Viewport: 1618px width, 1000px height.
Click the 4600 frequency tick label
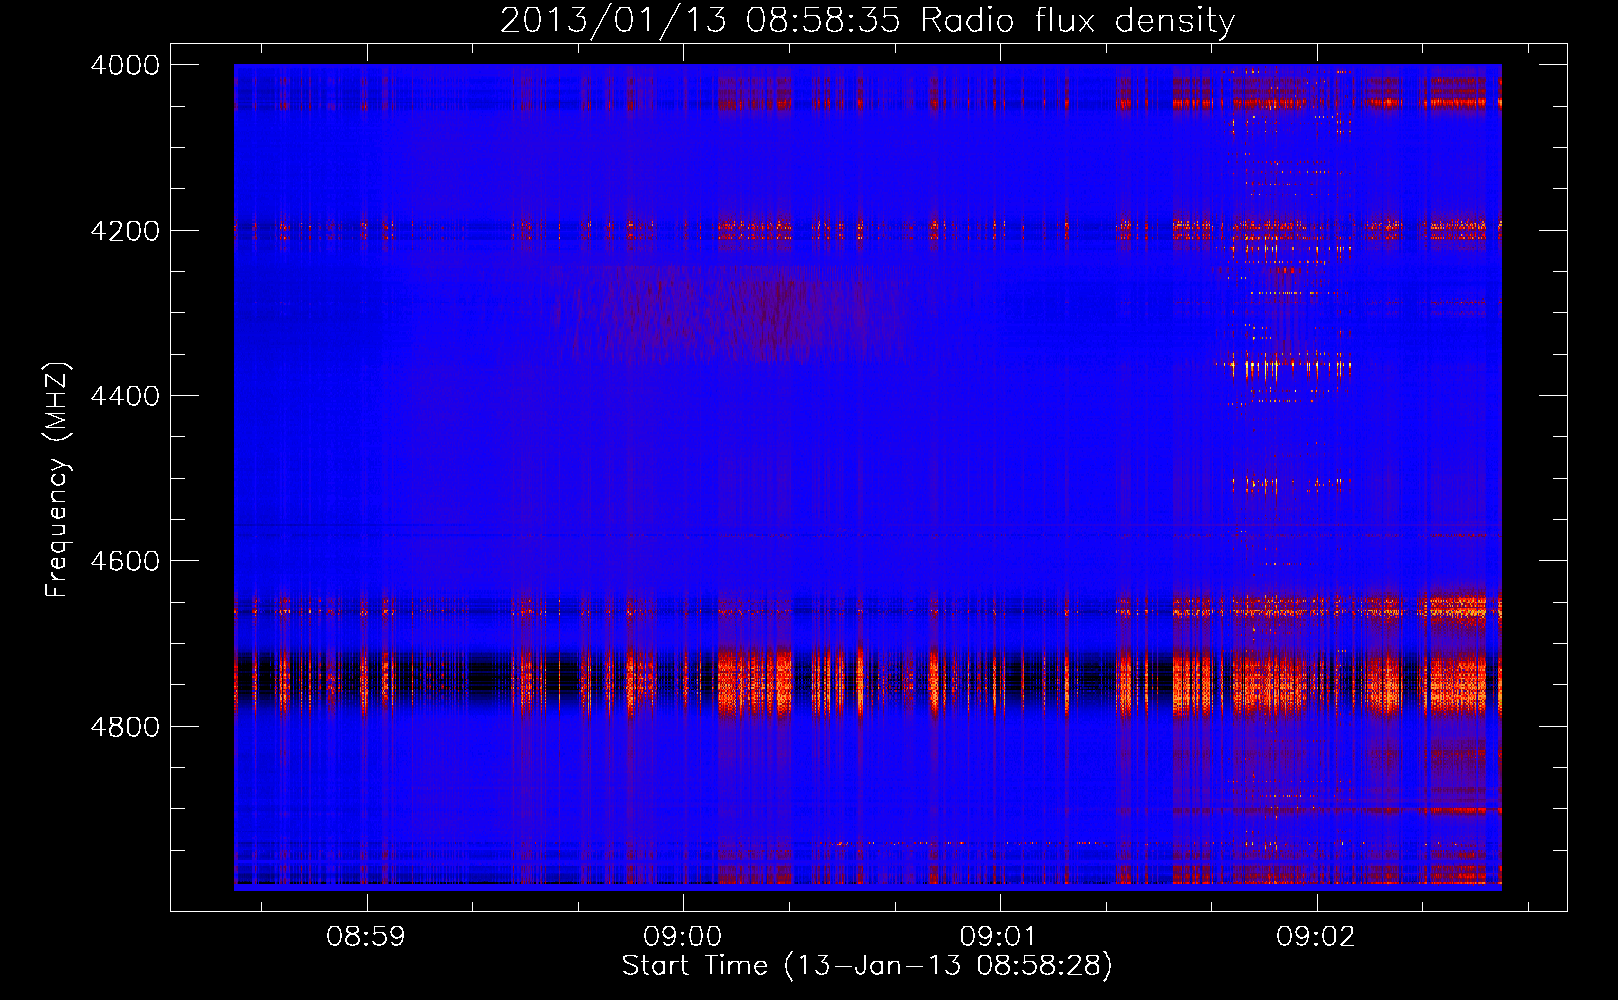coord(125,561)
